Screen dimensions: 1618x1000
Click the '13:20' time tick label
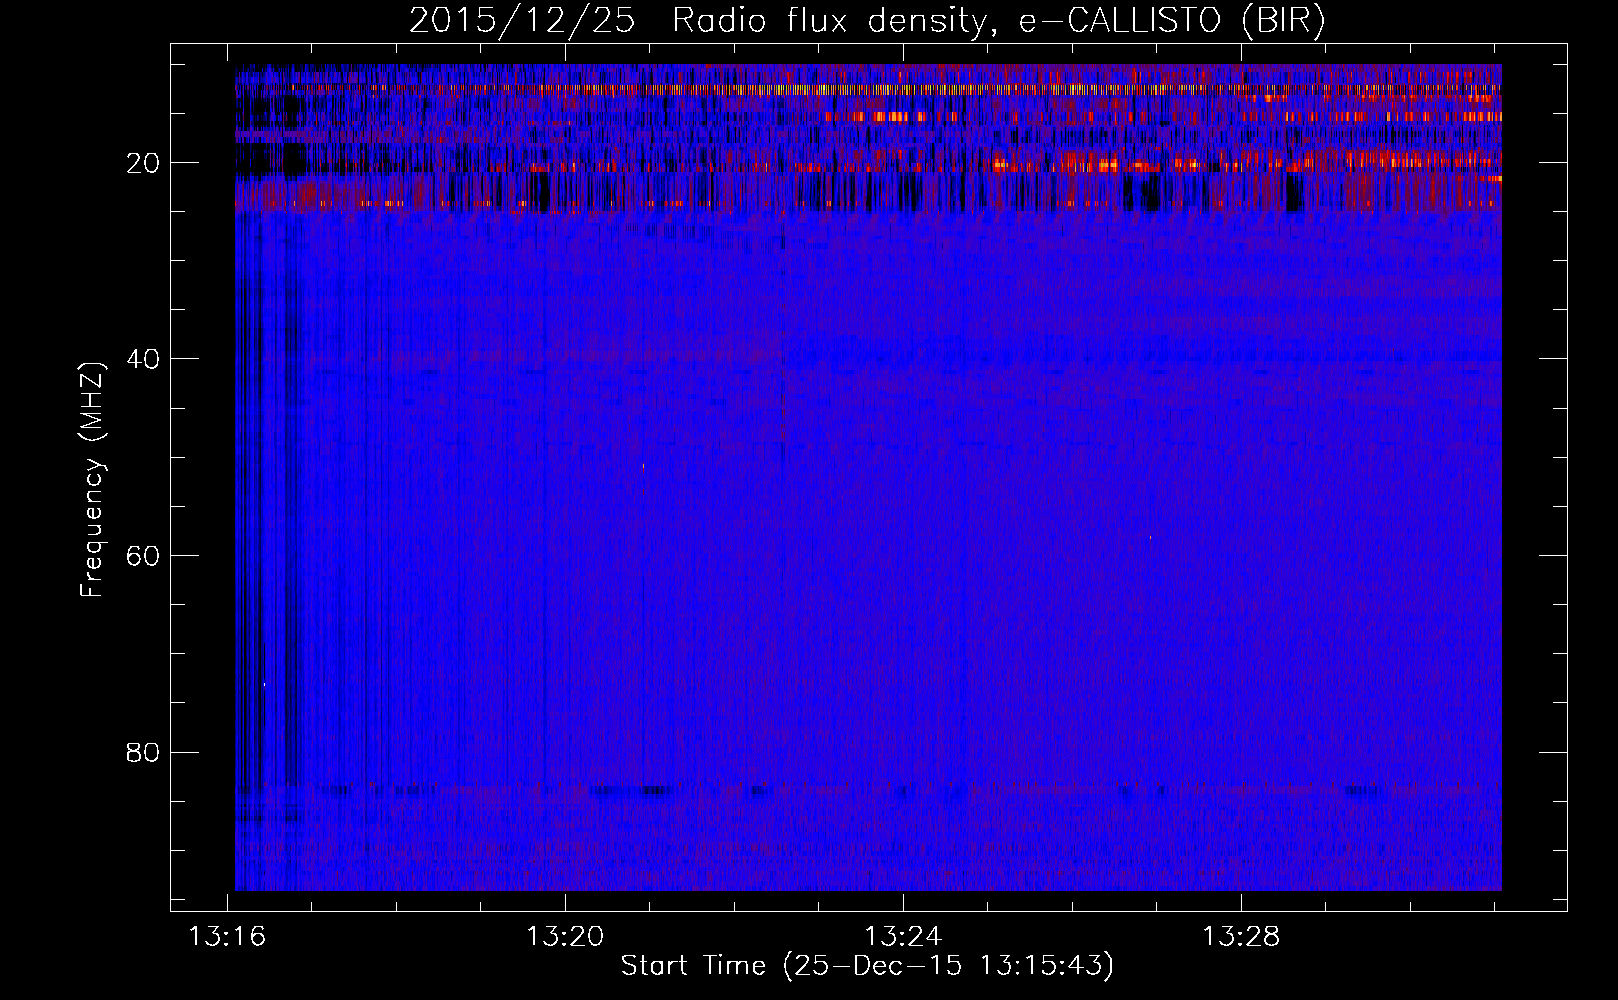coord(565,937)
